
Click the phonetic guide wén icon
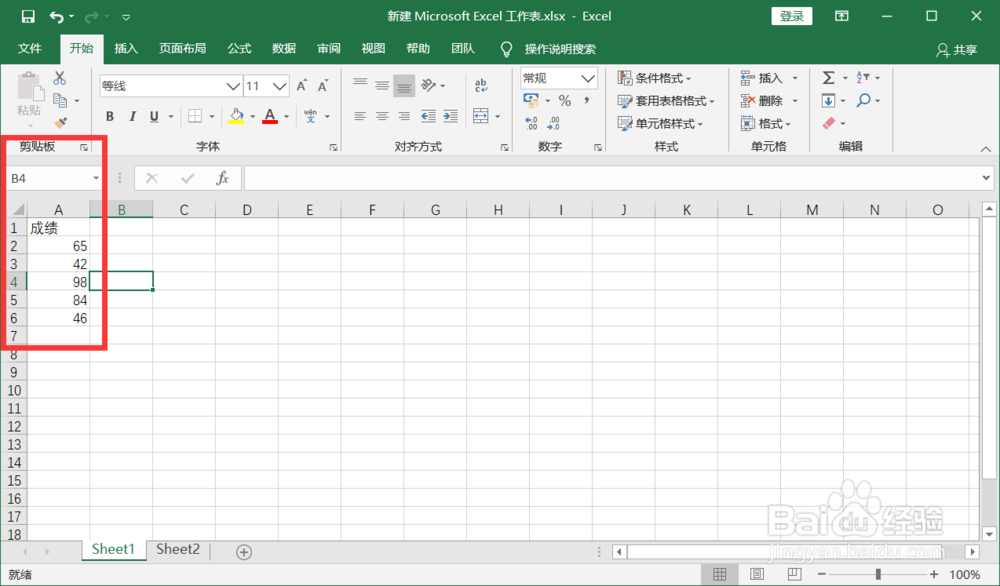click(x=311, y=116)
